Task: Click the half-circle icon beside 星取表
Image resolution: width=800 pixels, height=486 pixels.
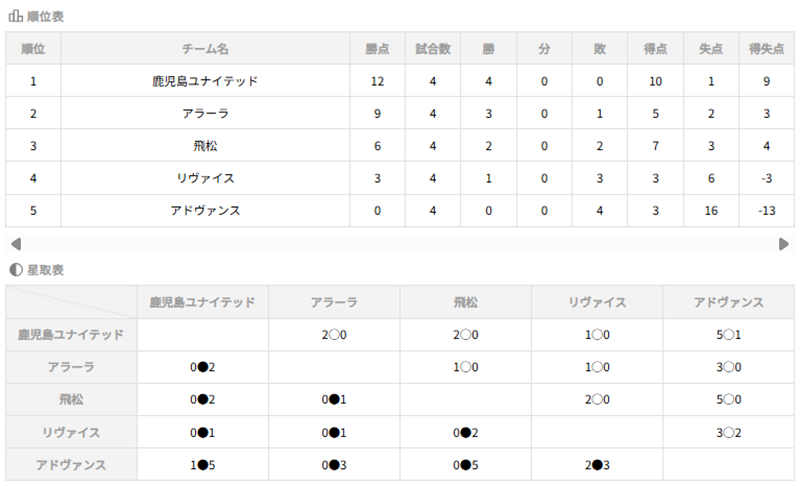Action: coord(15,269)
